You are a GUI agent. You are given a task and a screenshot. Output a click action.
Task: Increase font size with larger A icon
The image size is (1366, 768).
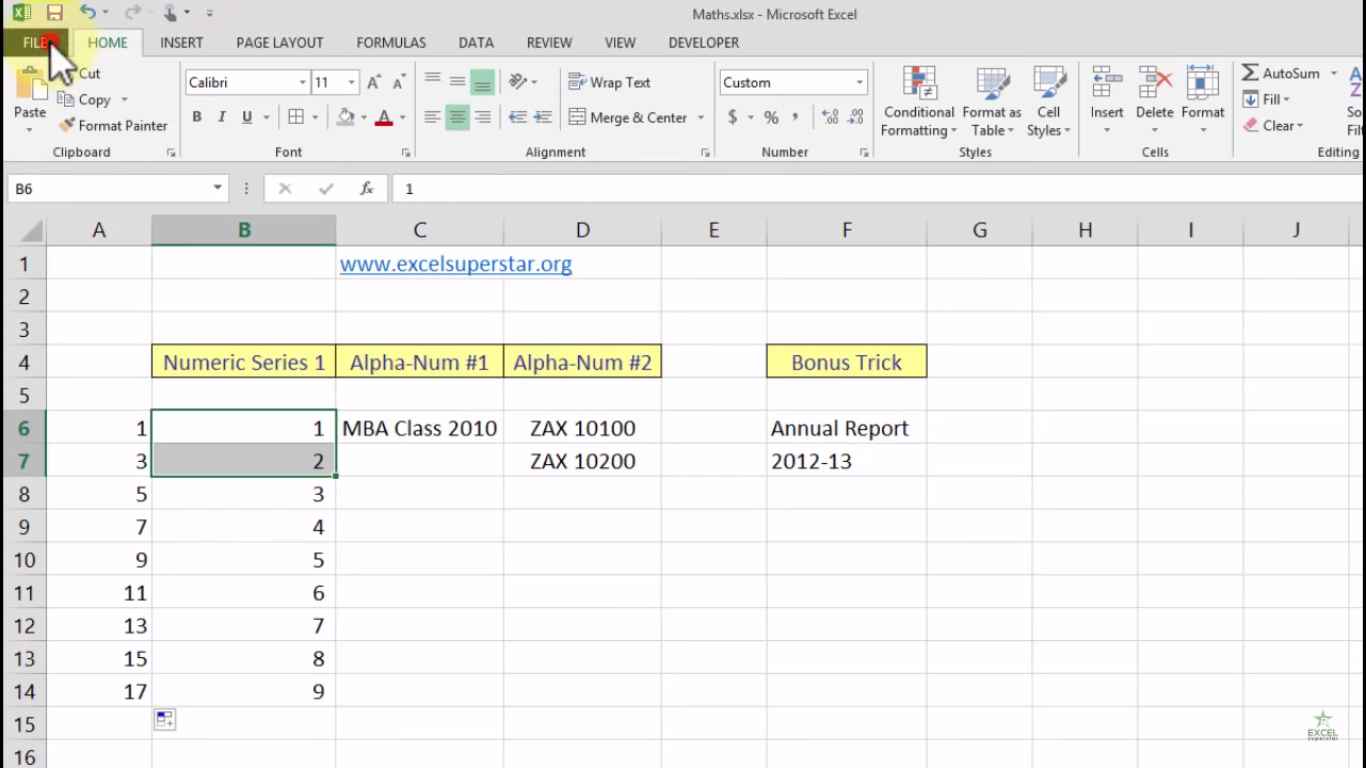374,83
